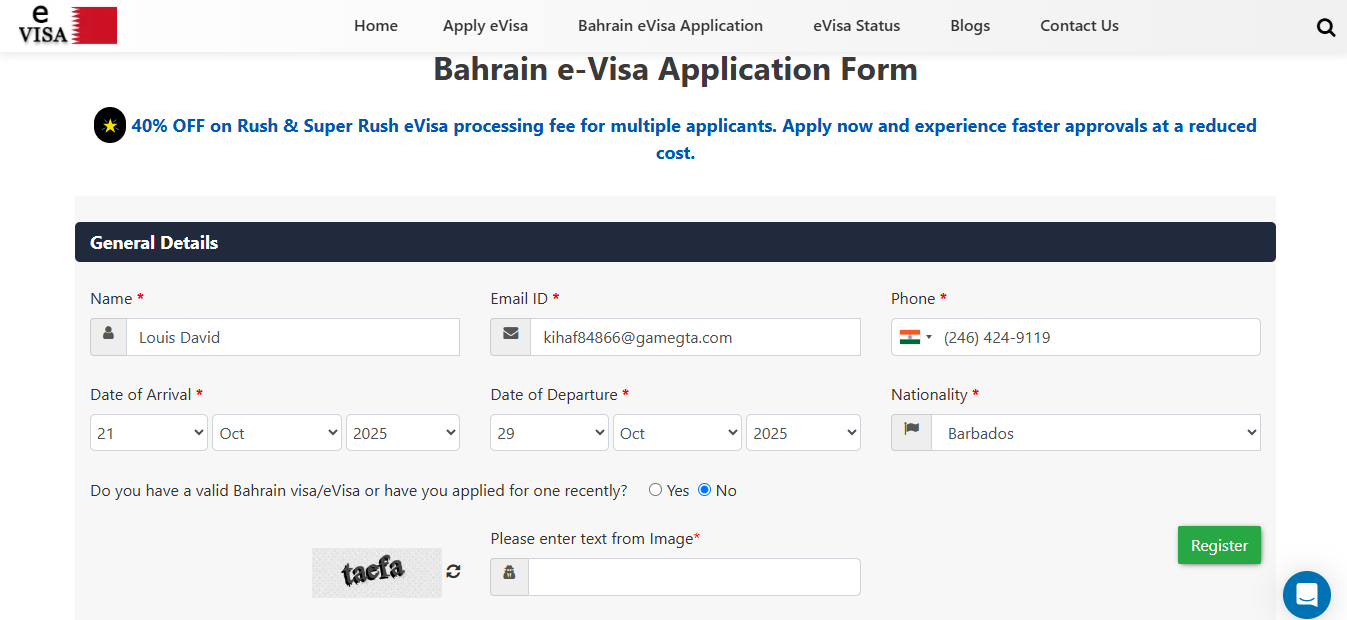The height and width of the screenshot is (620, 1347).
Task: Open the departure month dropdown
Action: [x=677, y=433]
